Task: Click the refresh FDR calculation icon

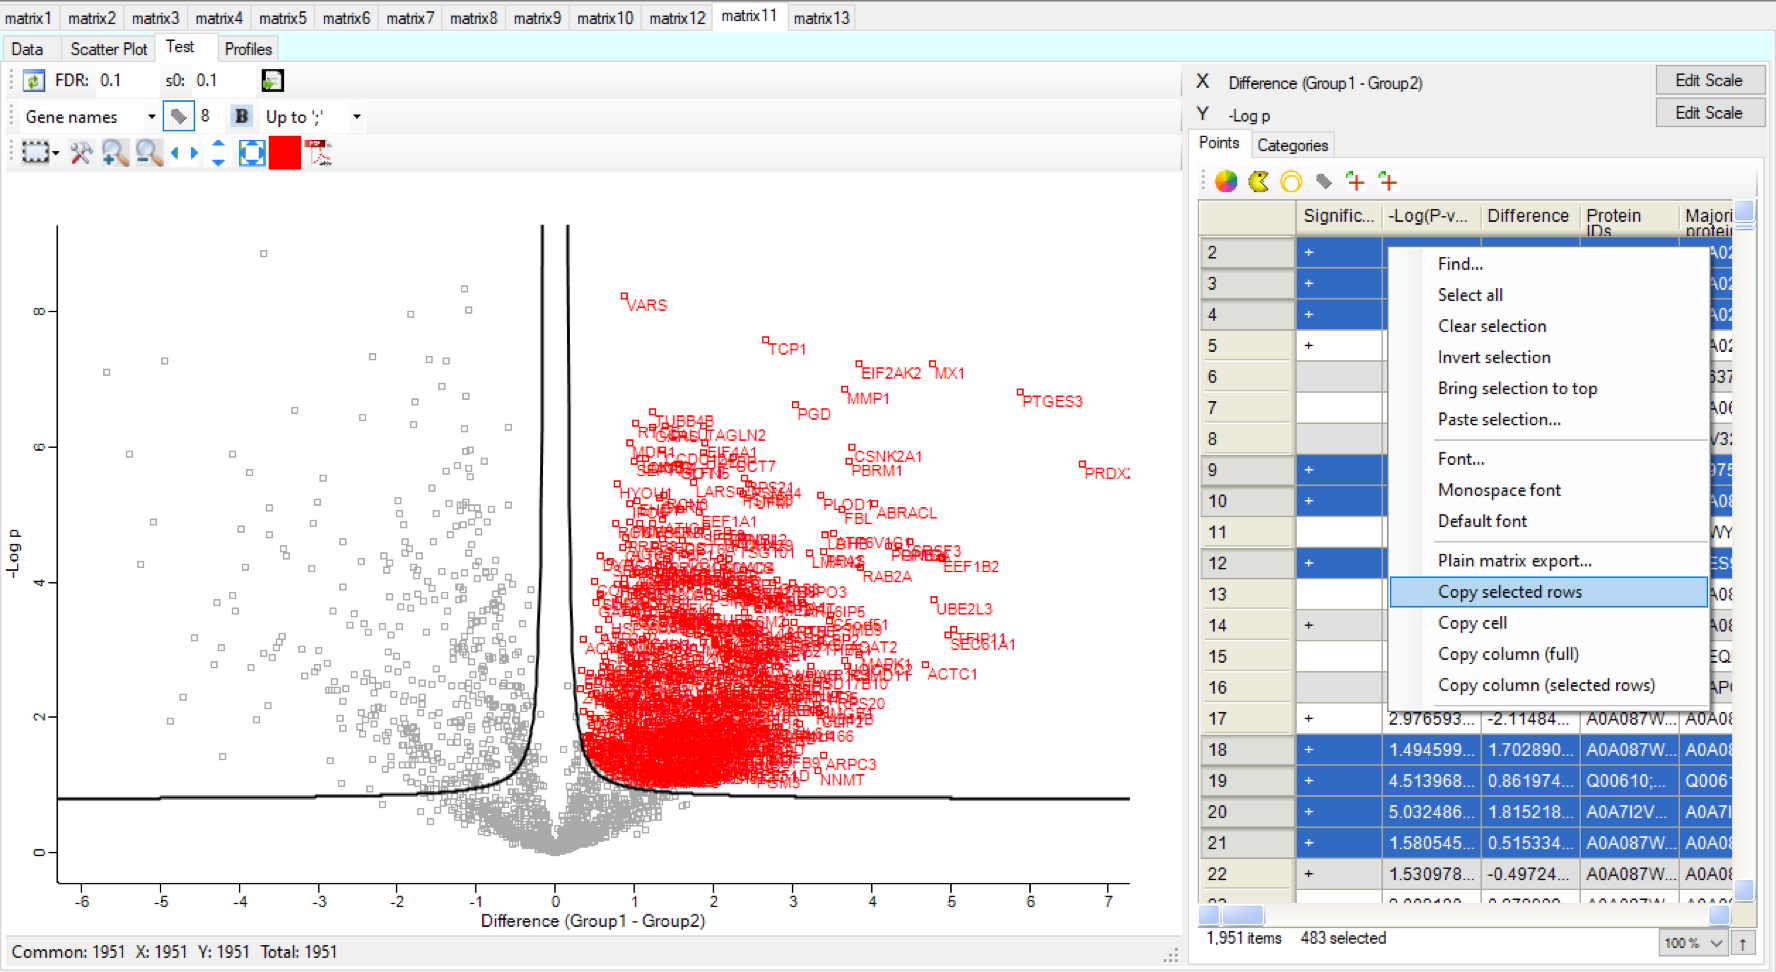Action: [x=34, y=81]
